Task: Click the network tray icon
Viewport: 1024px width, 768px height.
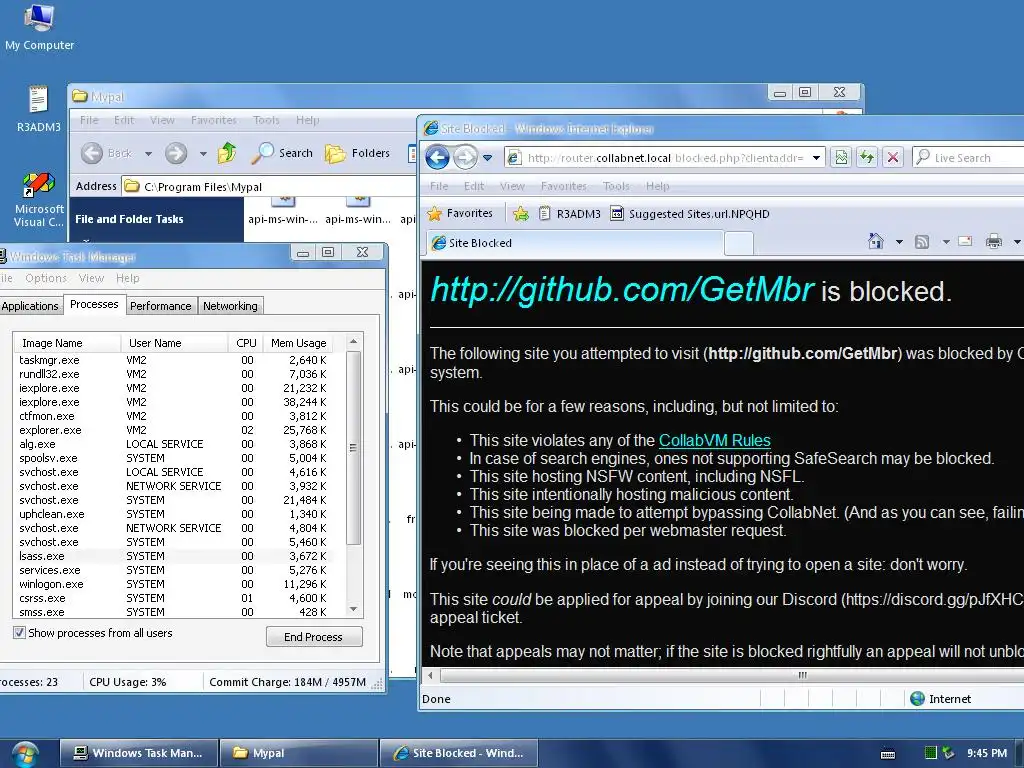Action: (948, 753)
